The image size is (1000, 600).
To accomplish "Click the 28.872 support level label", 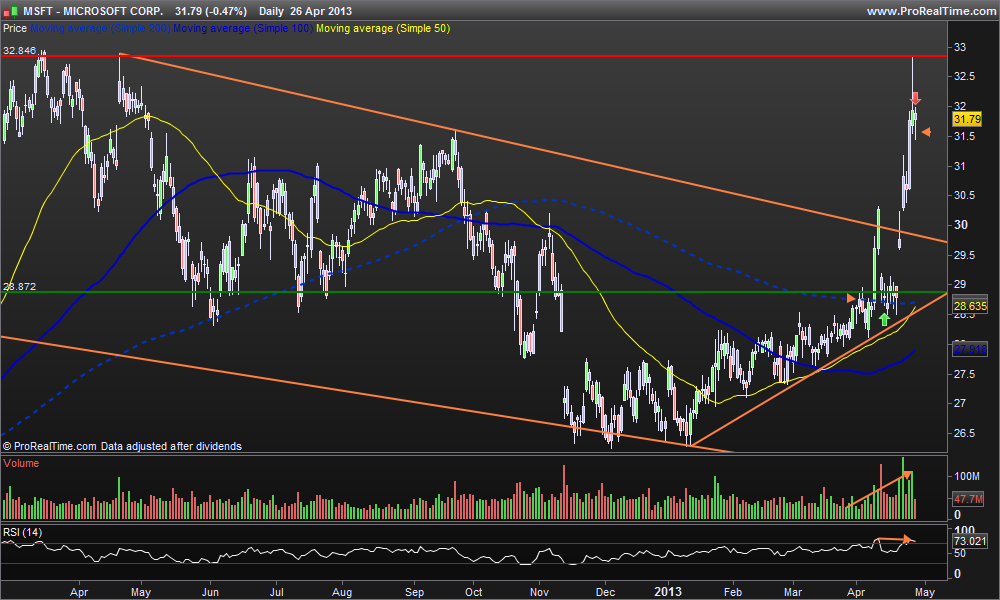I will tap(19, 286).
